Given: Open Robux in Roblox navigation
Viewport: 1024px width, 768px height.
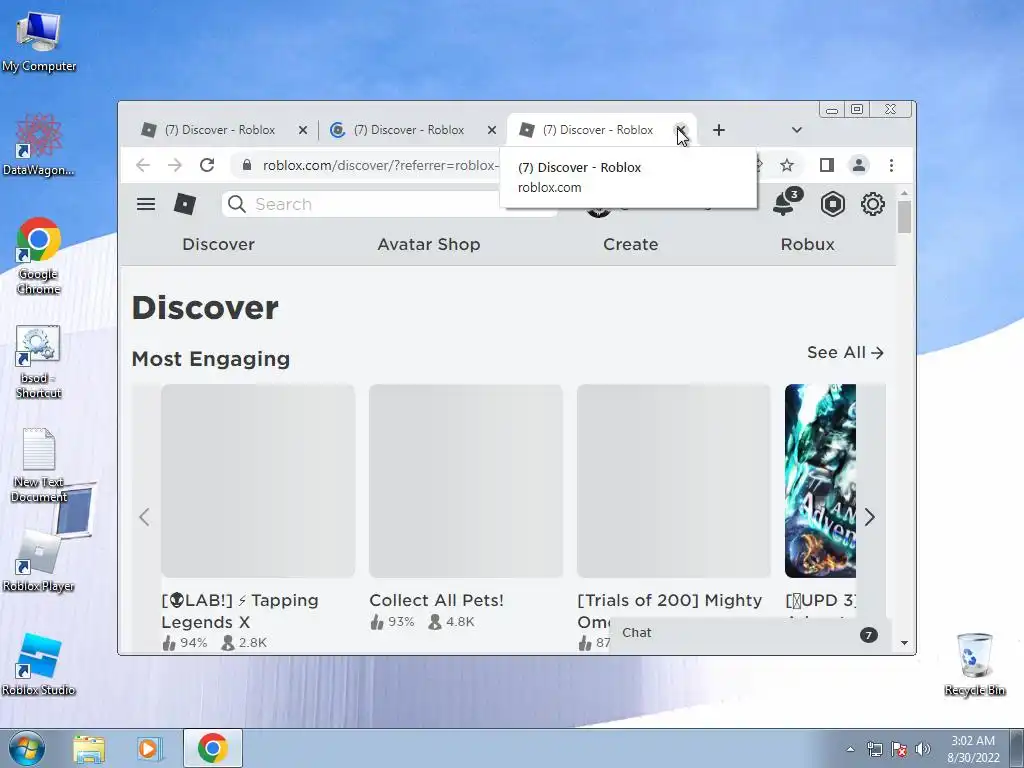Looking at the screenshot, I should [807, 244].
